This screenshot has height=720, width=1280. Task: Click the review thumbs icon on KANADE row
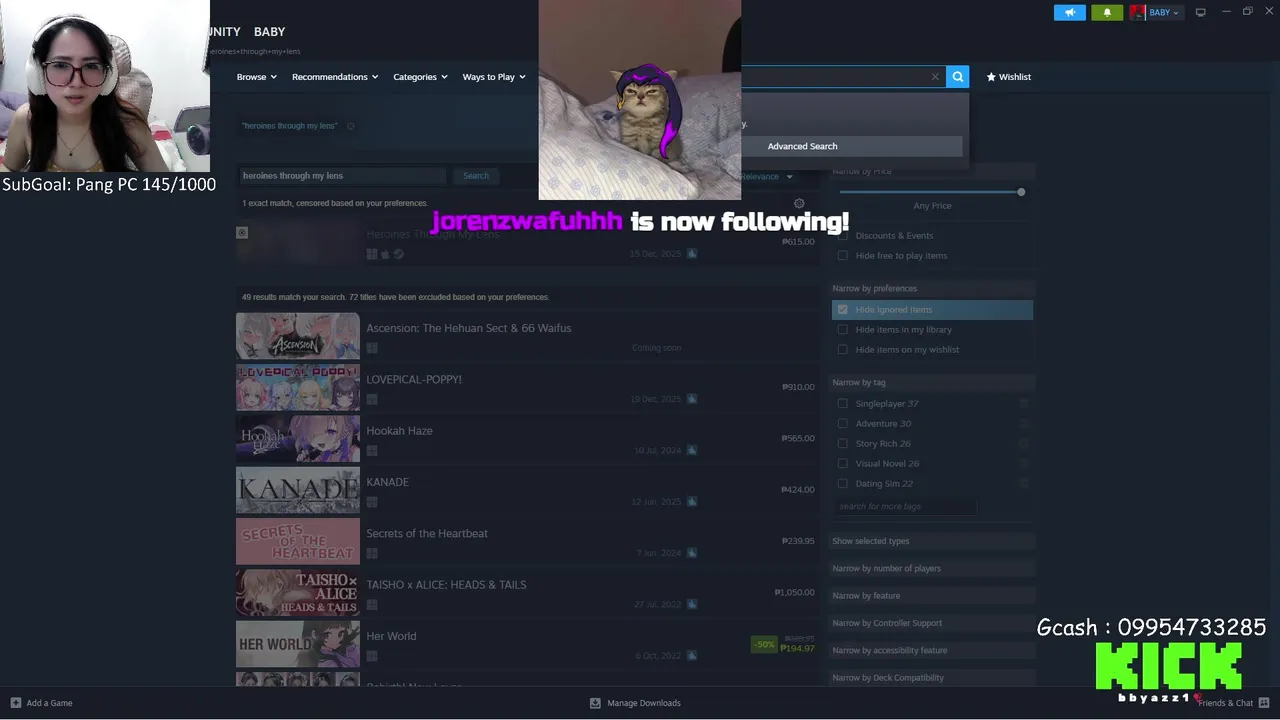pyautogui.click(x=691, y=502)
